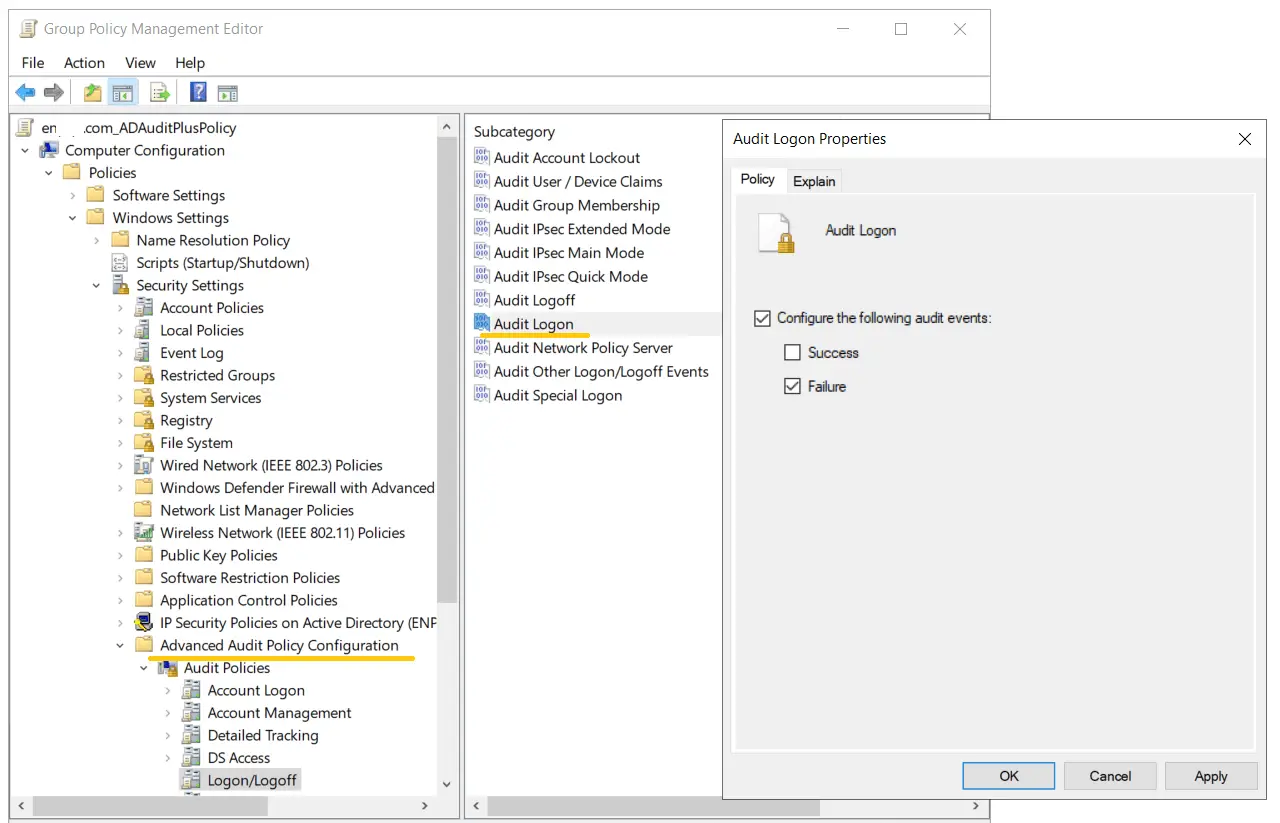Image resolution: width=1280 pixels, height=823 pixels.
Task: Collapse Advanced Audit Policy Configuration
Action: click(120, 645)
